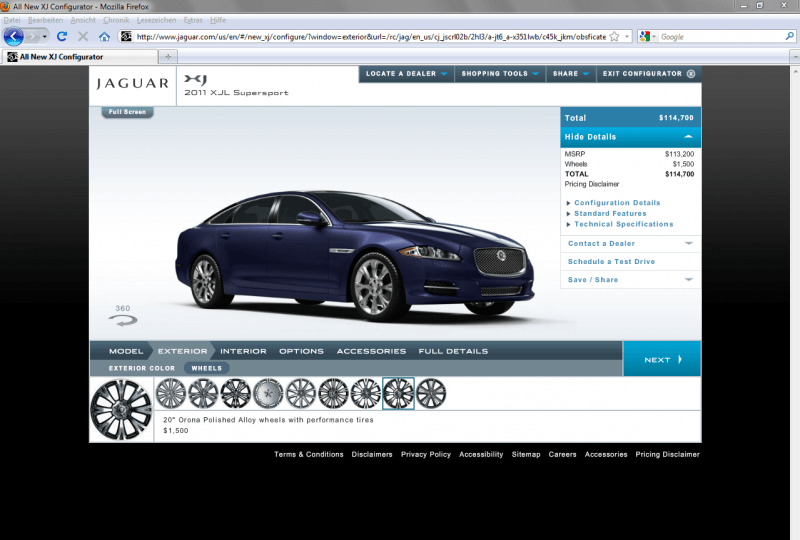Open the Share dropdown menu
Screen dimensions: 800x540
(x=571, y=73)
